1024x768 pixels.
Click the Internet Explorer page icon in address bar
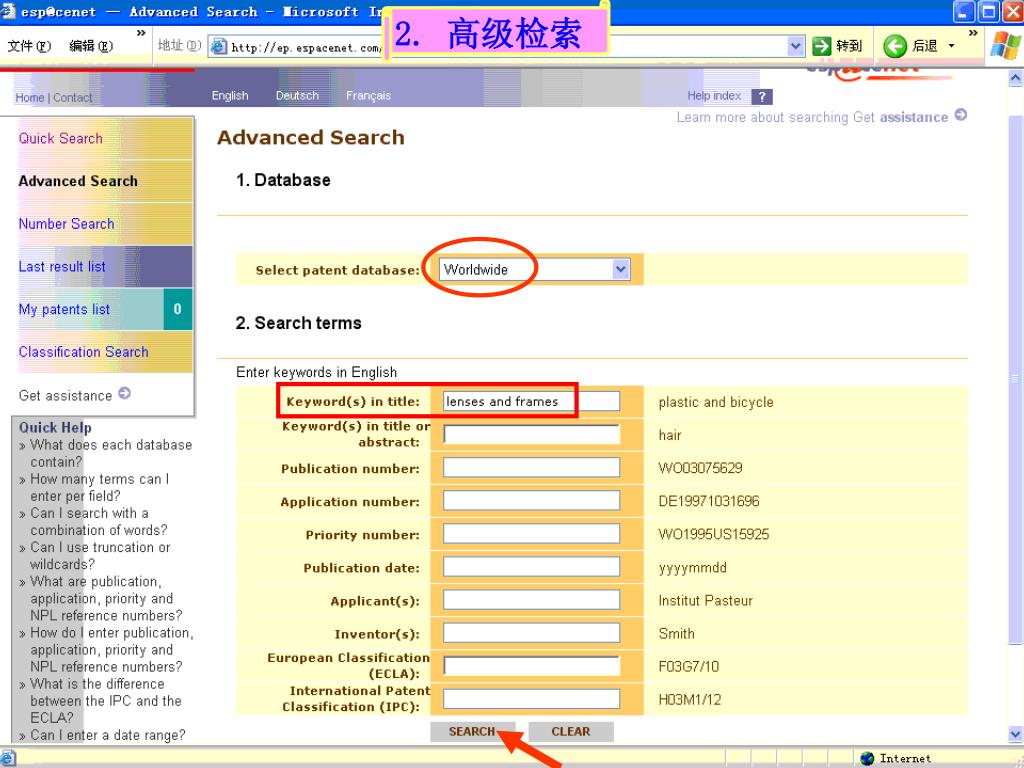219,46
